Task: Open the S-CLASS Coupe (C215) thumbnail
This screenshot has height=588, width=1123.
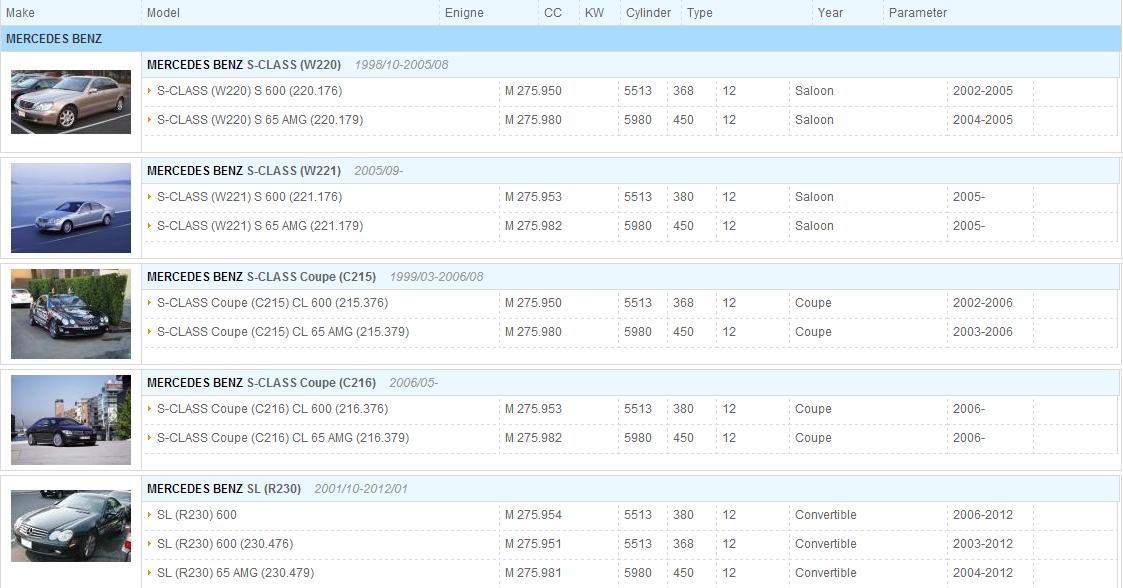Action: click(71, 314)
